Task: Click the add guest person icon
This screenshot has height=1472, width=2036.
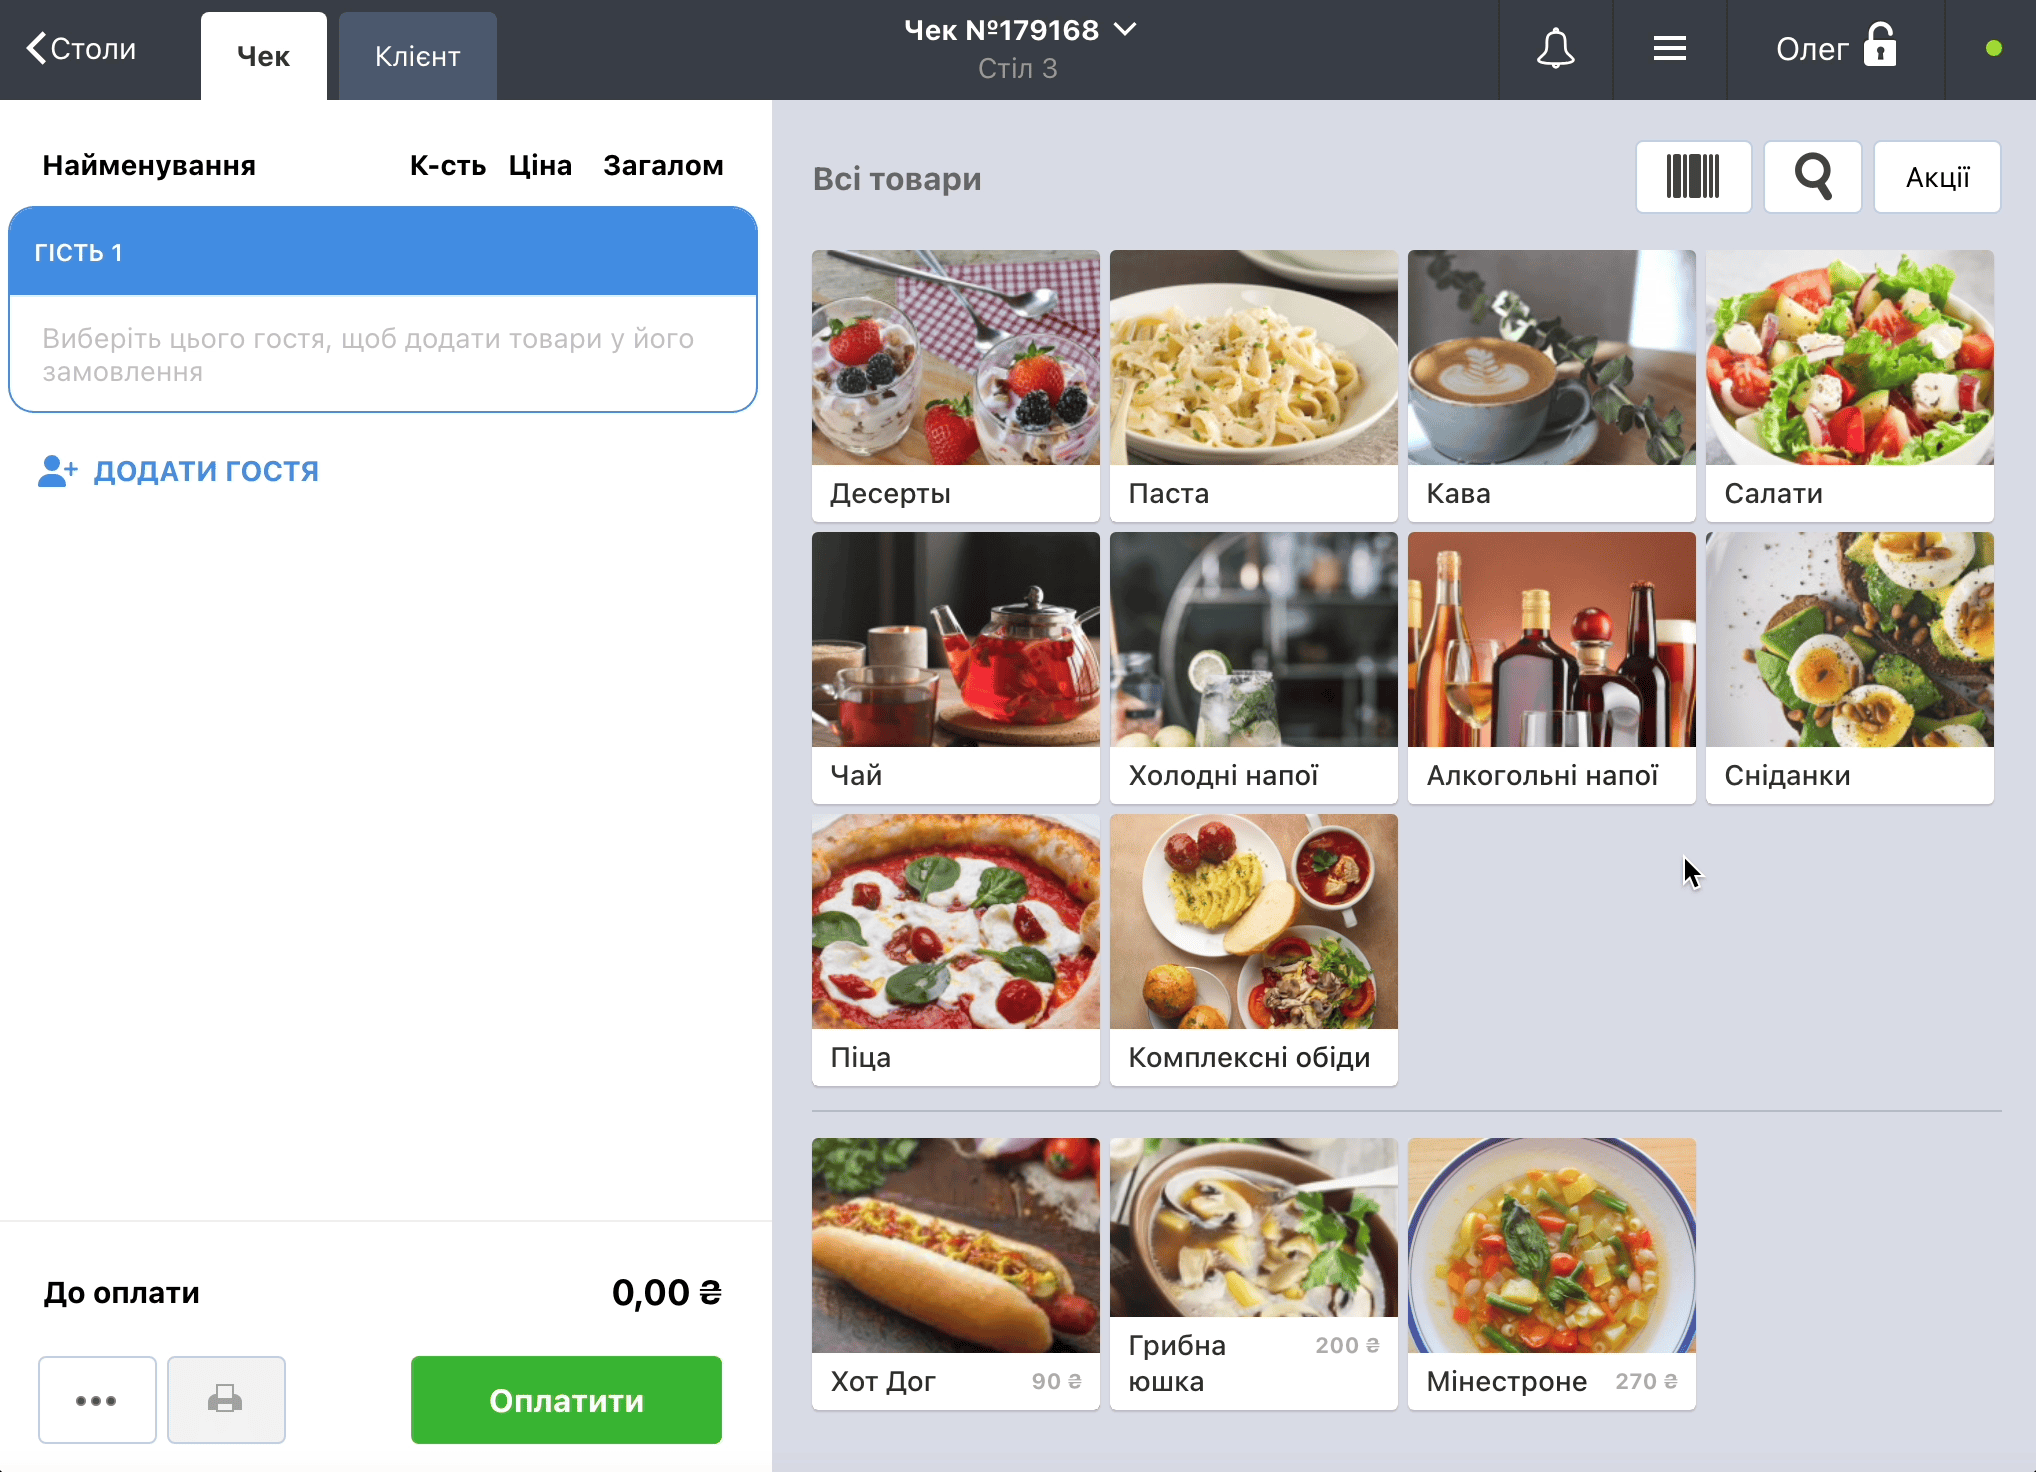Action: (x=57, y=471)
